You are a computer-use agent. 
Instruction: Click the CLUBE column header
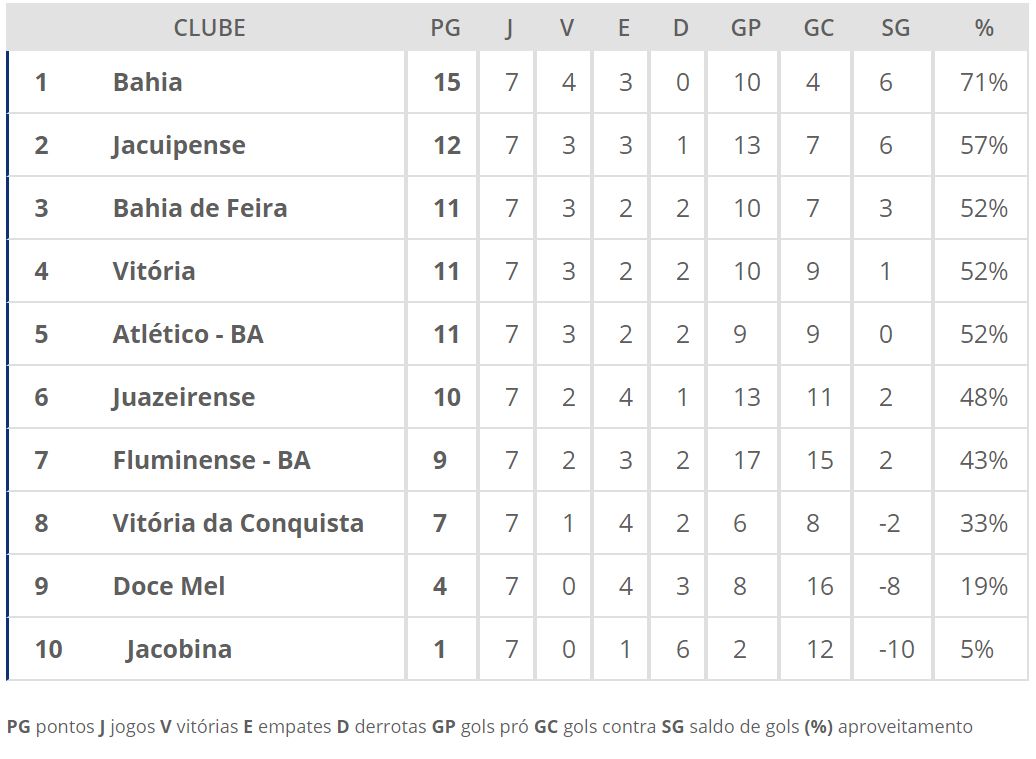click(x=209, y=28)
